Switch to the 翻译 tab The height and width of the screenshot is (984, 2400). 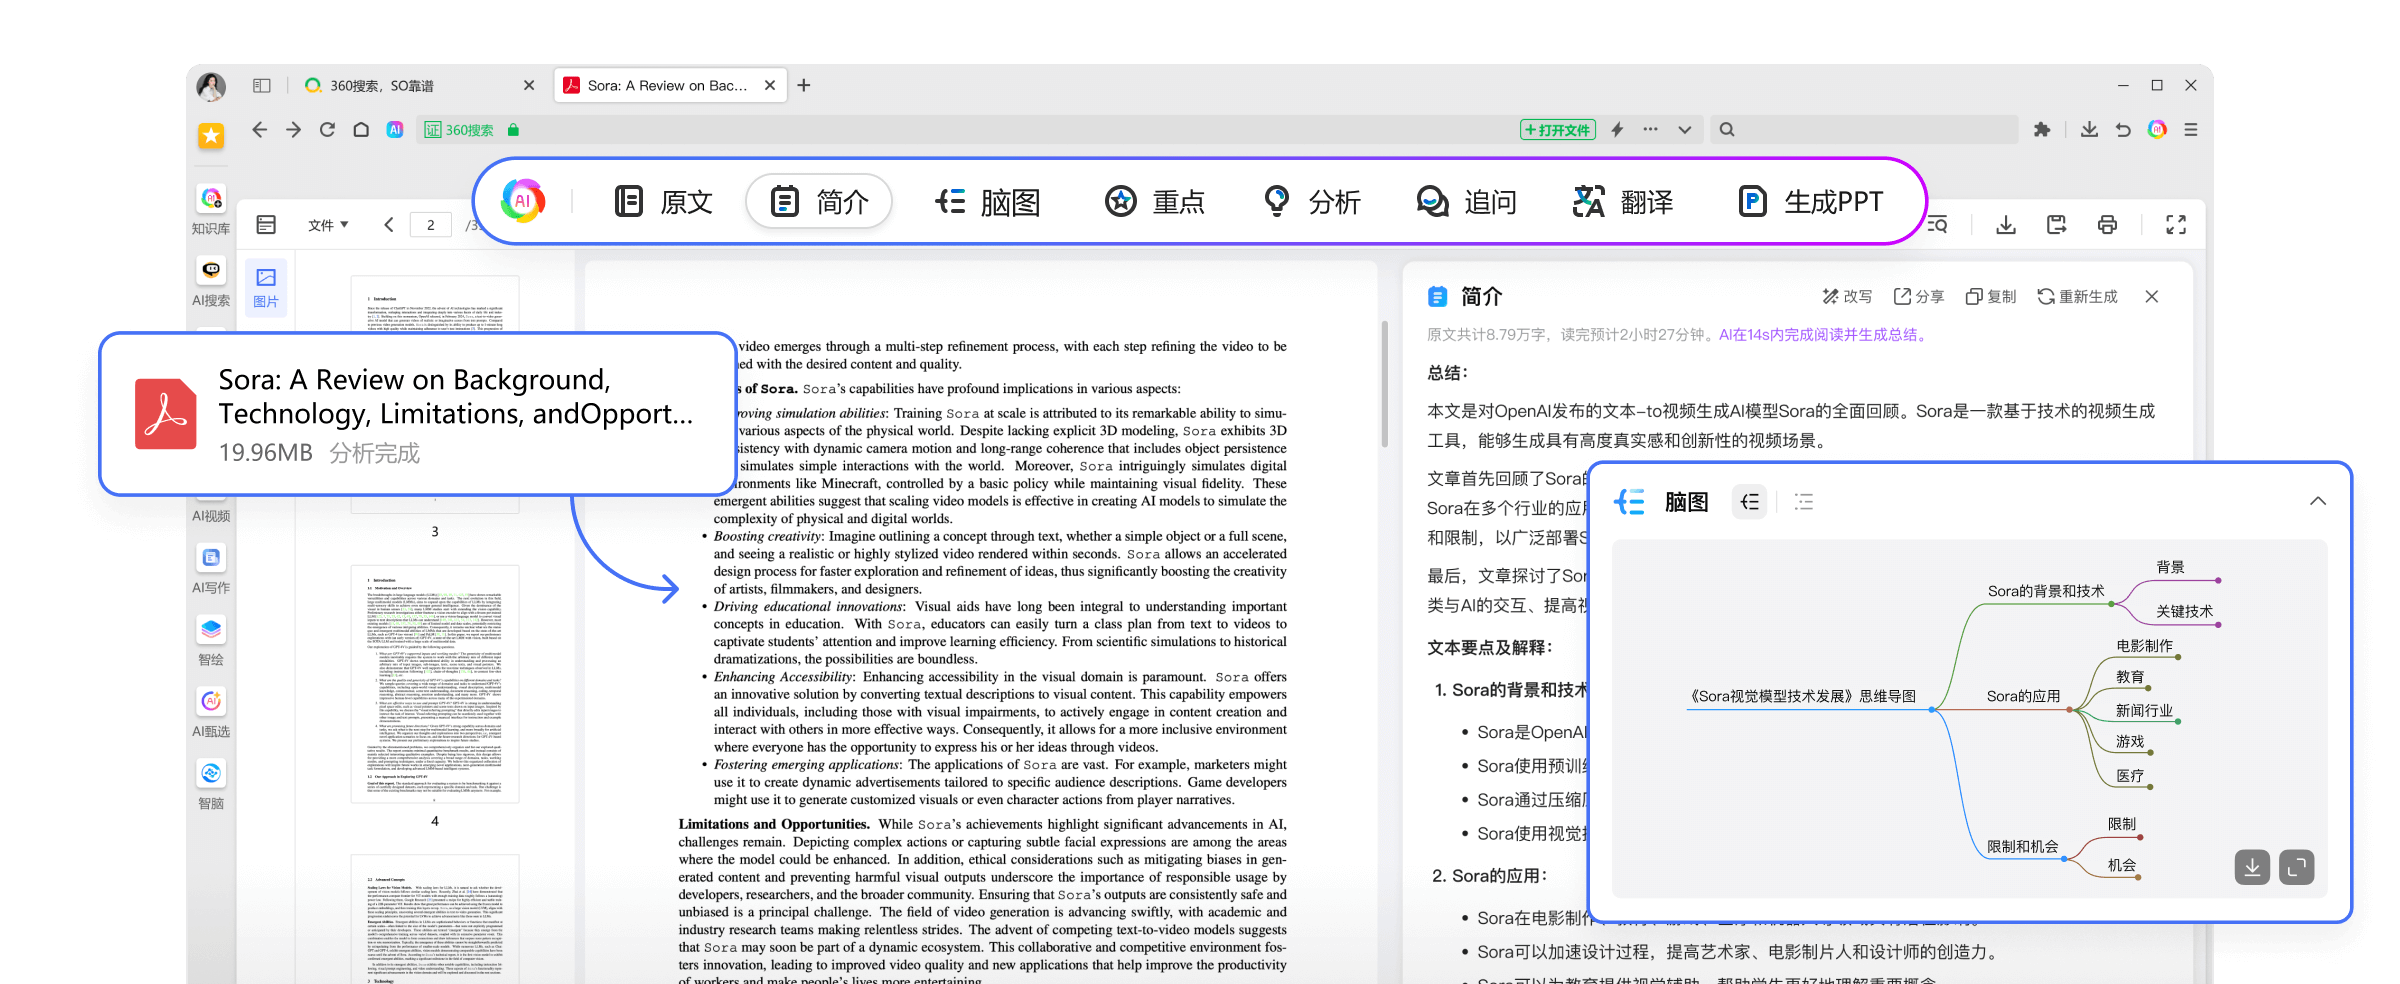coord(1623,202)
